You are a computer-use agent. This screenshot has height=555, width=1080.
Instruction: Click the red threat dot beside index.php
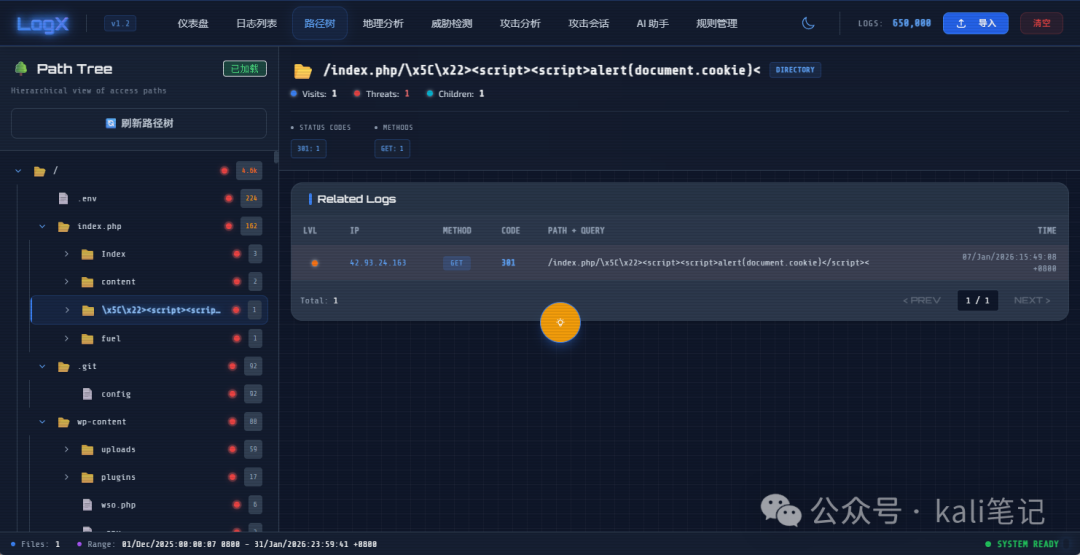click(229, 226)
